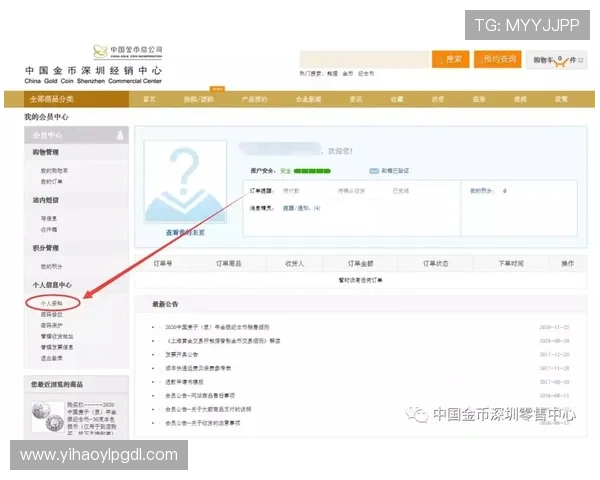Viewport: 600px width, 480px height.
Task: Open 个人资料 in the sidebar
Action: [x=52, y=303]
